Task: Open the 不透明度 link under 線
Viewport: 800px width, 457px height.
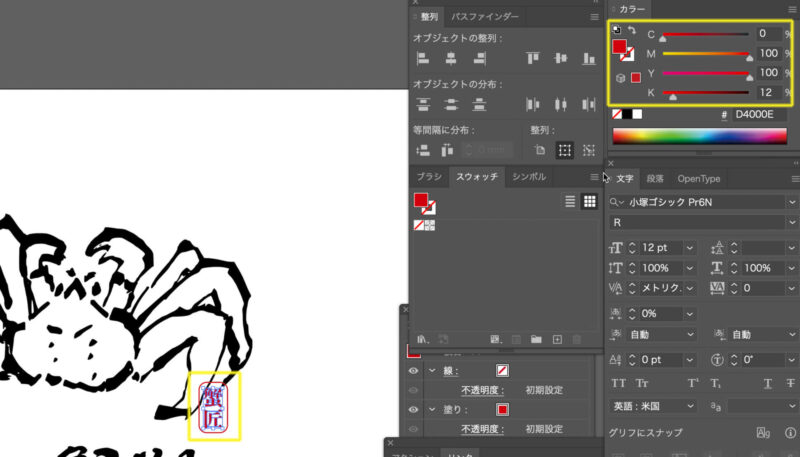Action: click(482, 390)
